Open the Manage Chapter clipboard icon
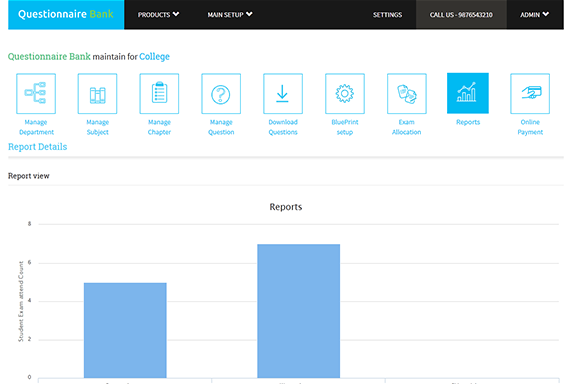Screen dimensions: 574x384 pos(159,94)
